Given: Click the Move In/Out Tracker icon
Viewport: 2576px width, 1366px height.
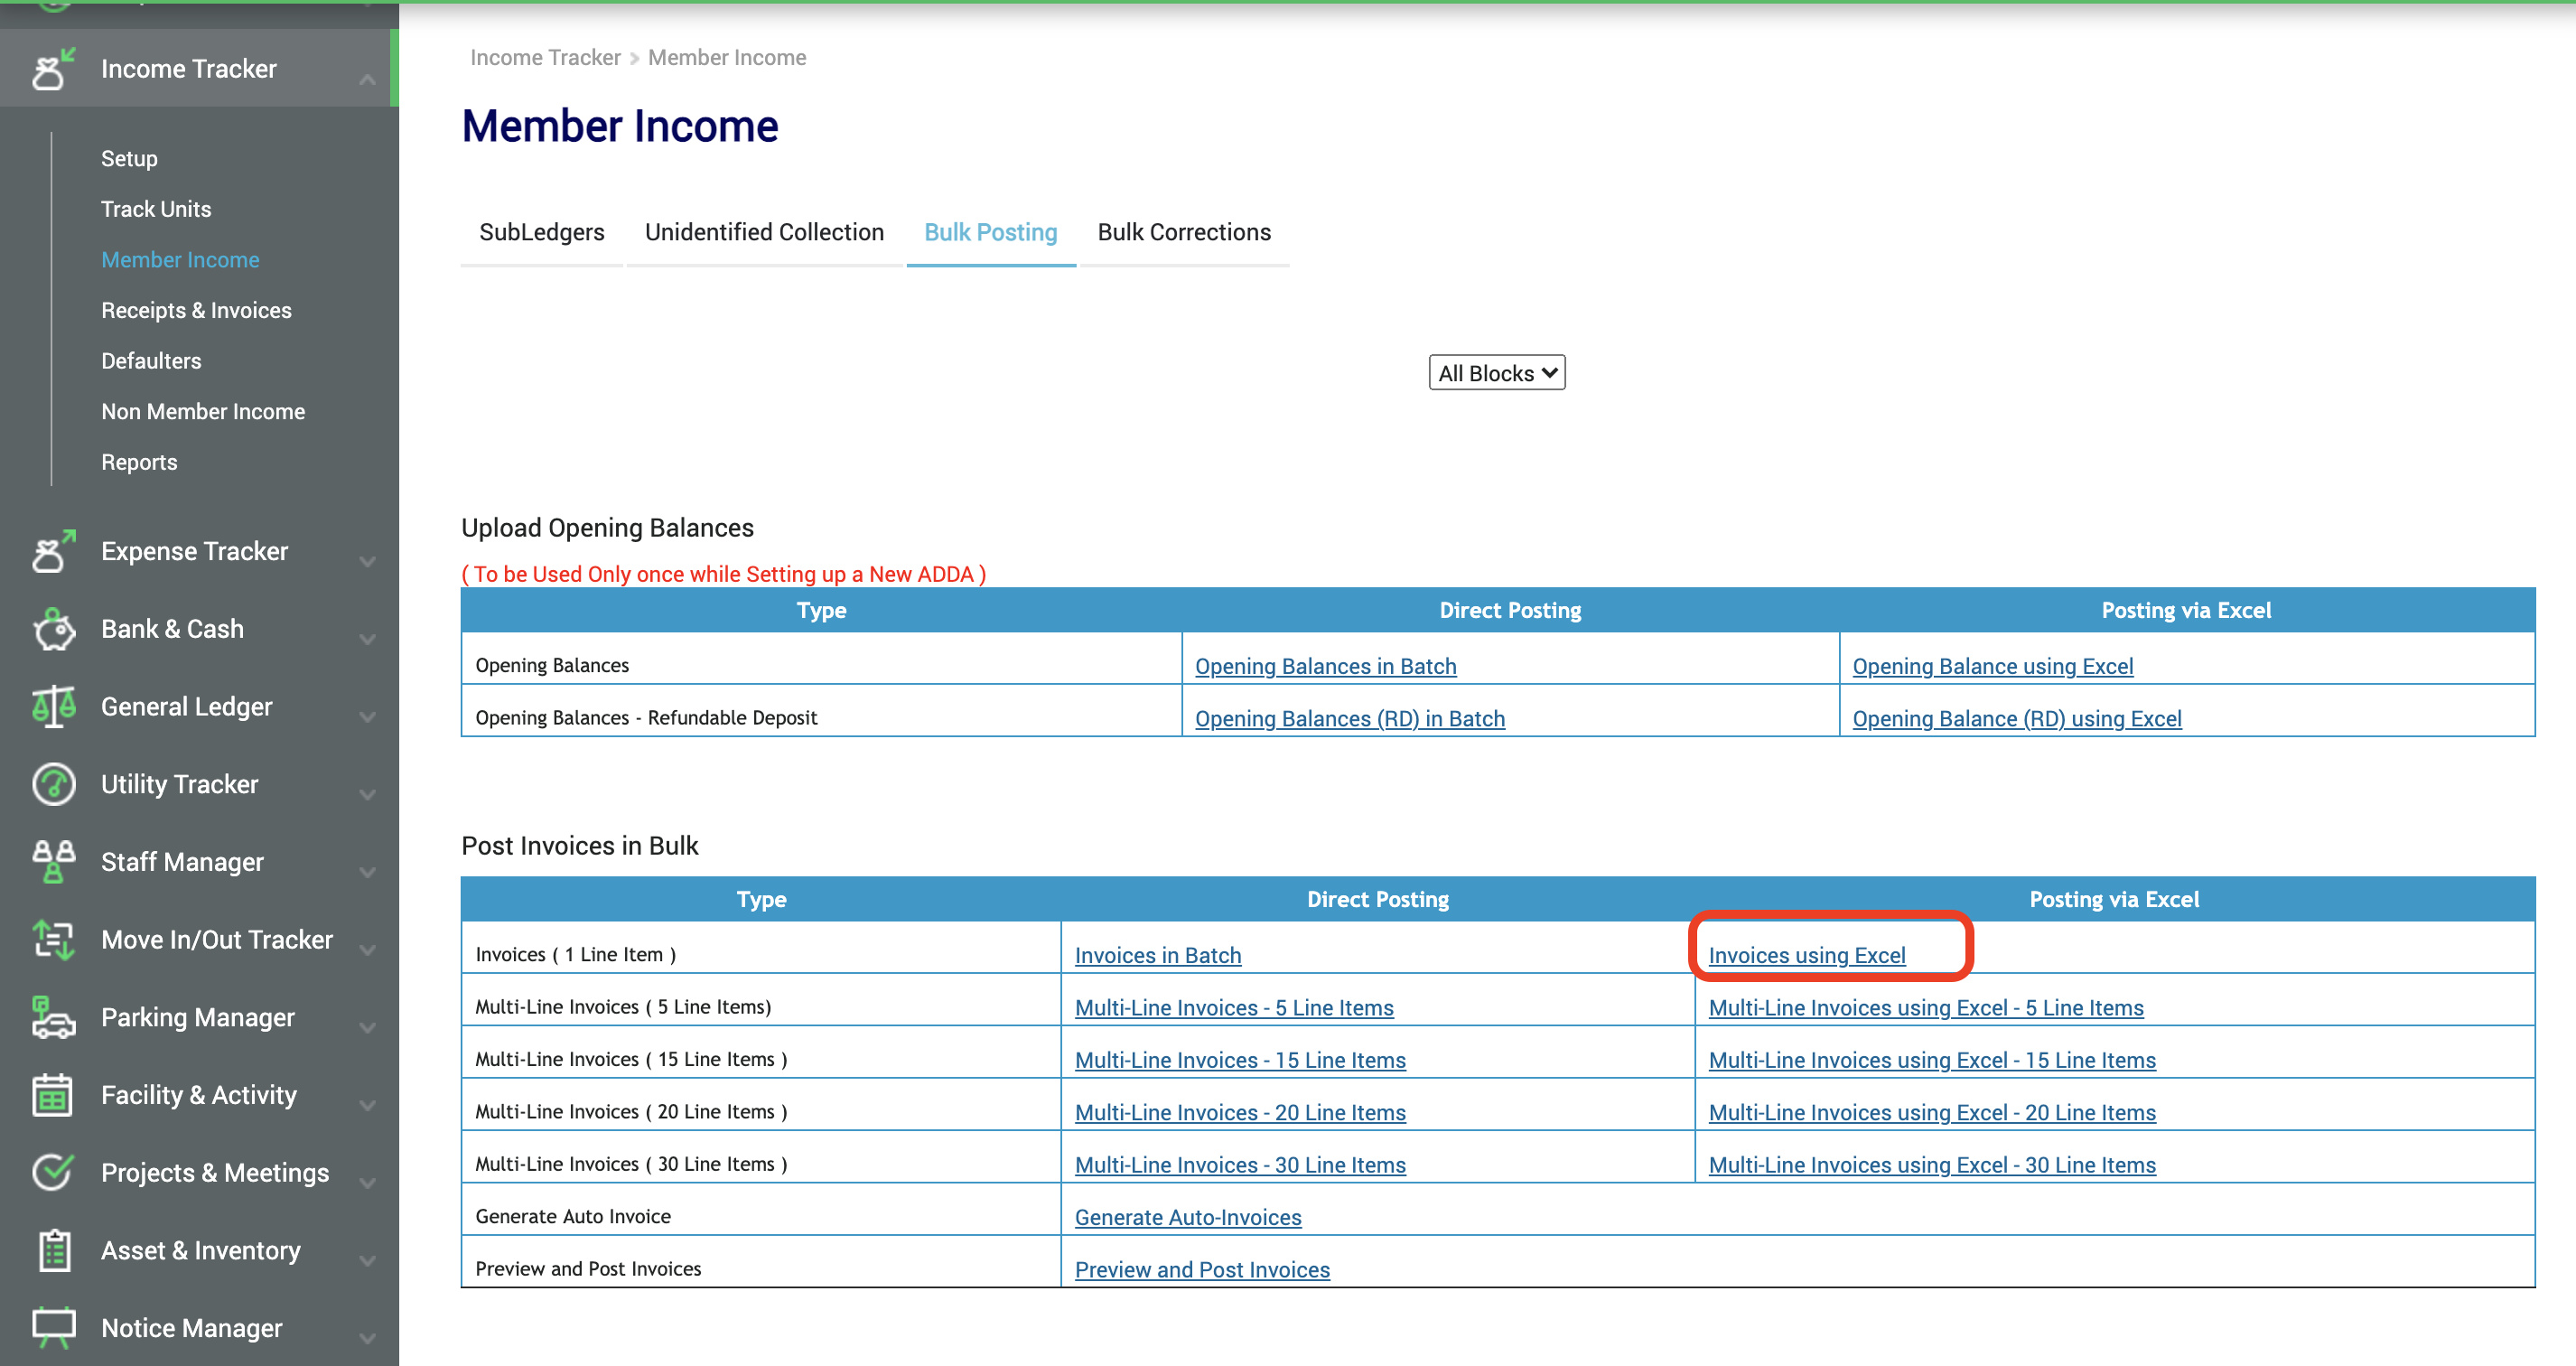Looking at the screenshot, I should point(53,939).
